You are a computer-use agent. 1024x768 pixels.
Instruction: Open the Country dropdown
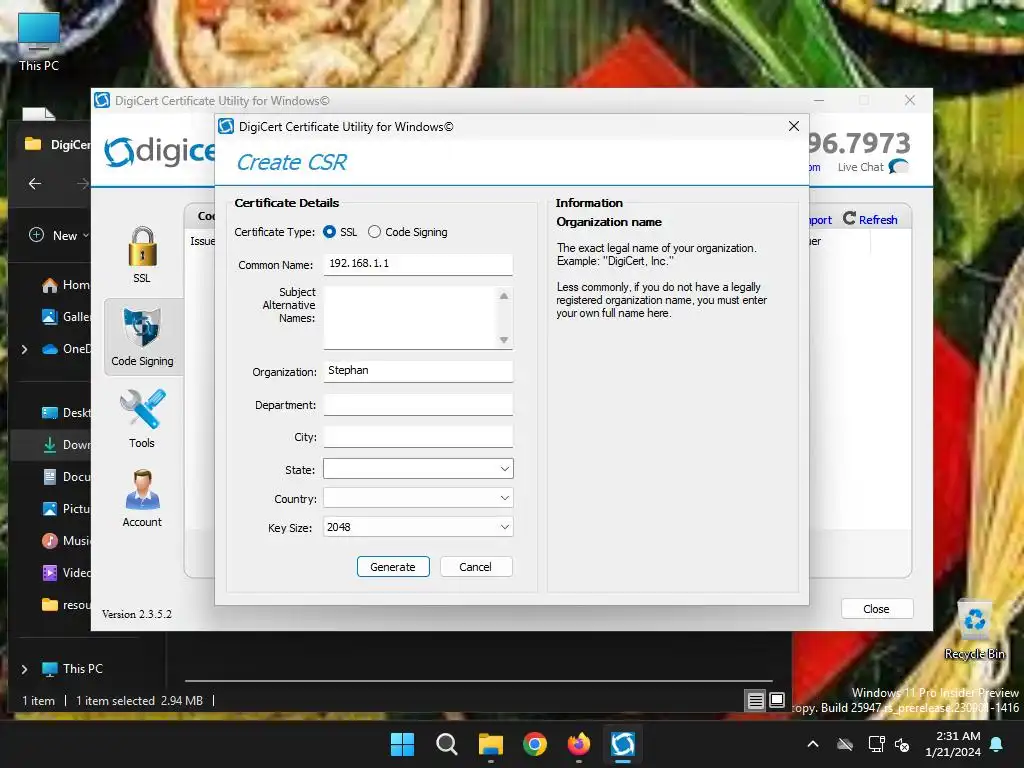point(418,498)
